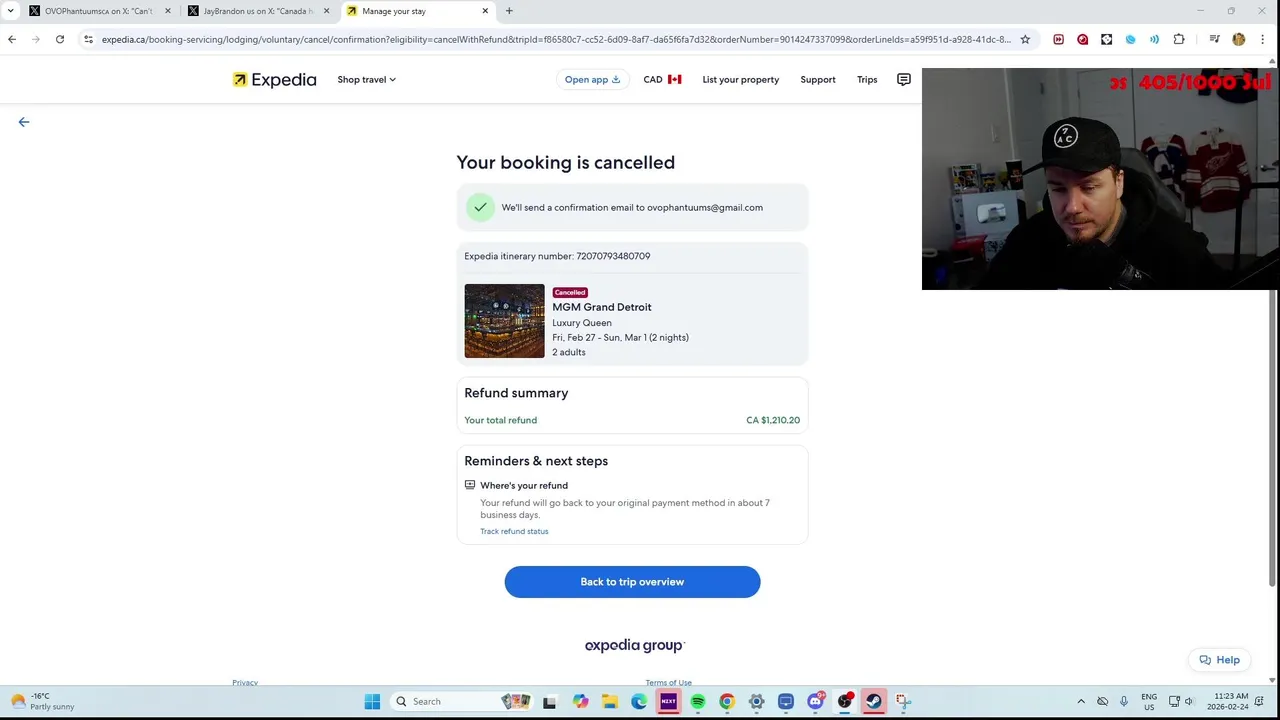1280x720 pixels.
Task: Click the expedia group footer logo
Action: click(x=634, y=646)
